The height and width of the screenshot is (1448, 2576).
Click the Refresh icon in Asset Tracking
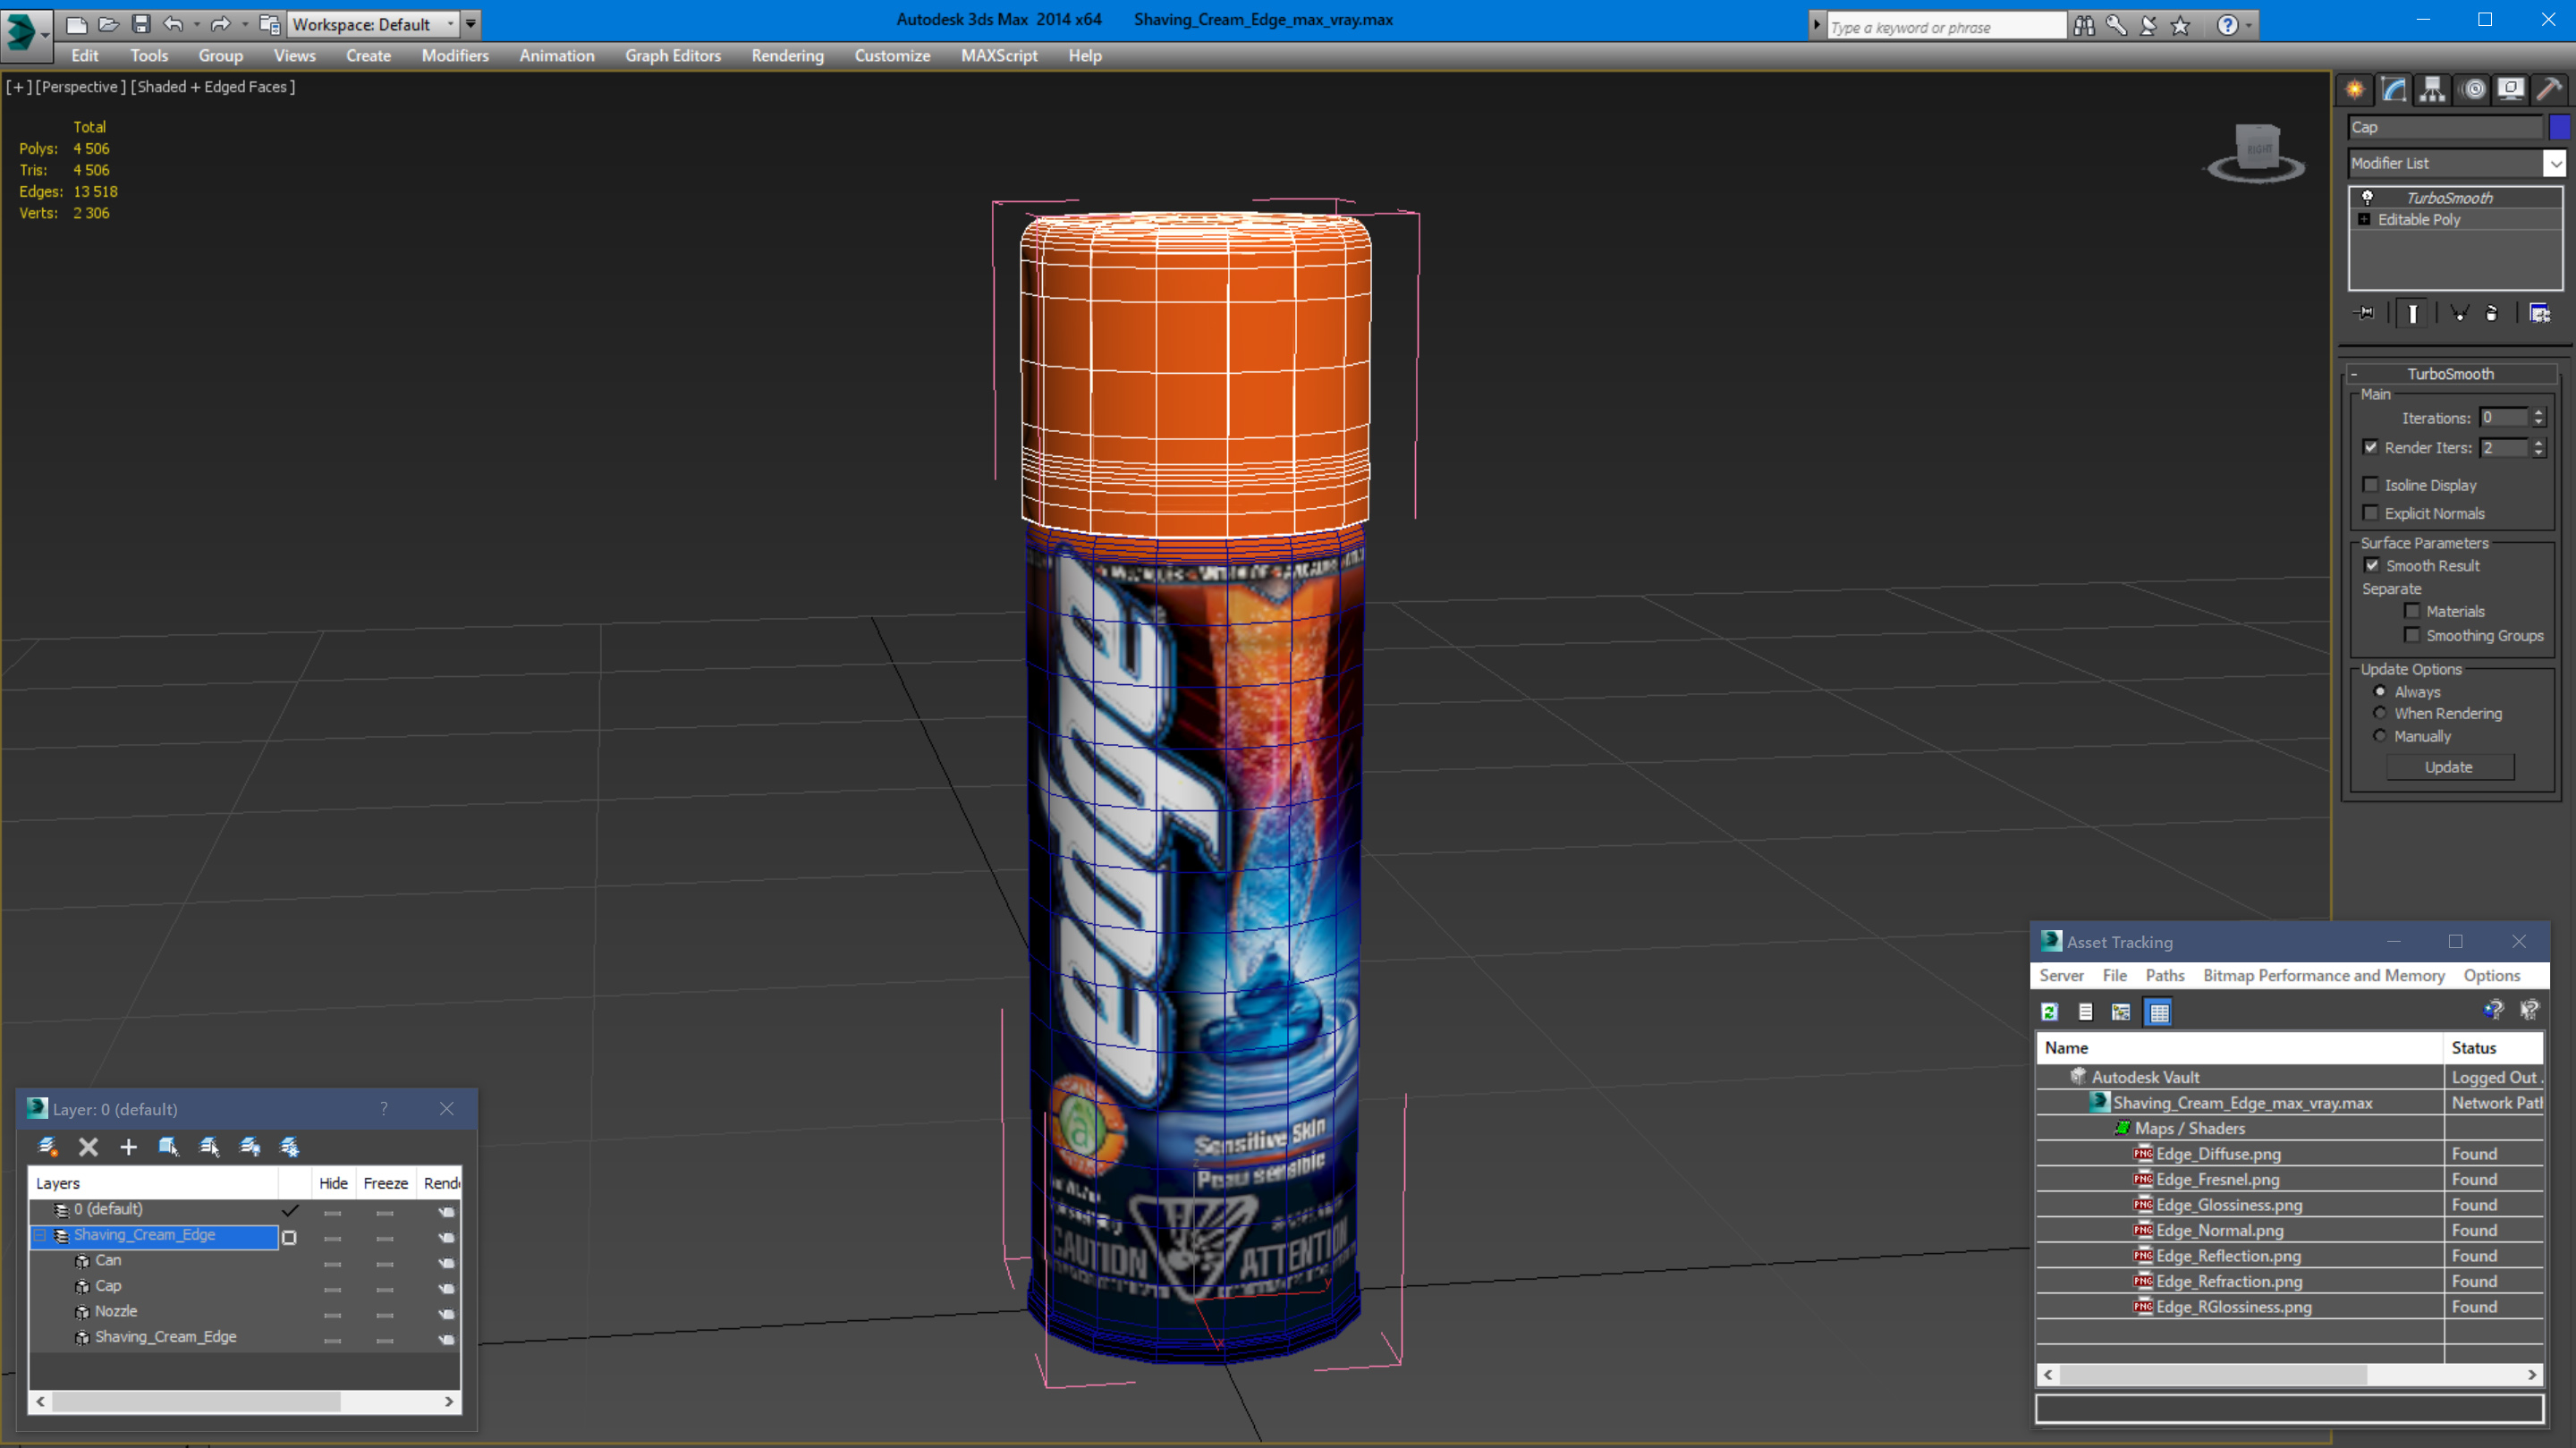tap(2049, 1012)
